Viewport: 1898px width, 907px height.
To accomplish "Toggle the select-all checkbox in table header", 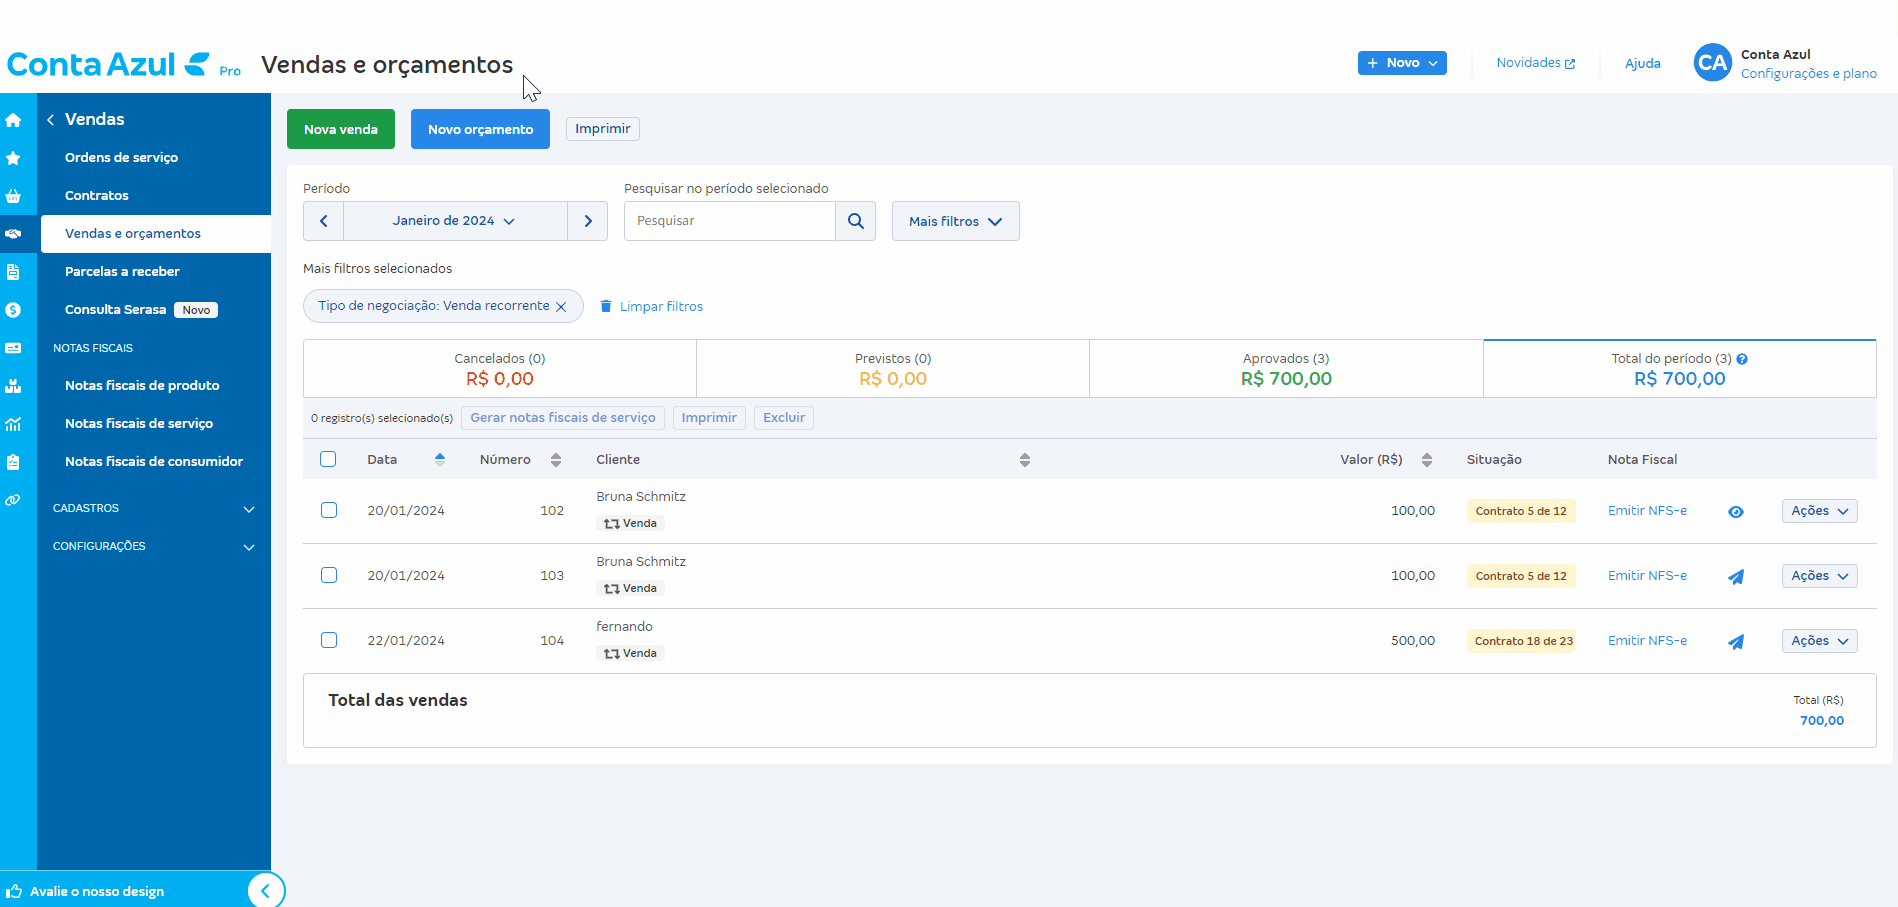I will tap(328, 459).
